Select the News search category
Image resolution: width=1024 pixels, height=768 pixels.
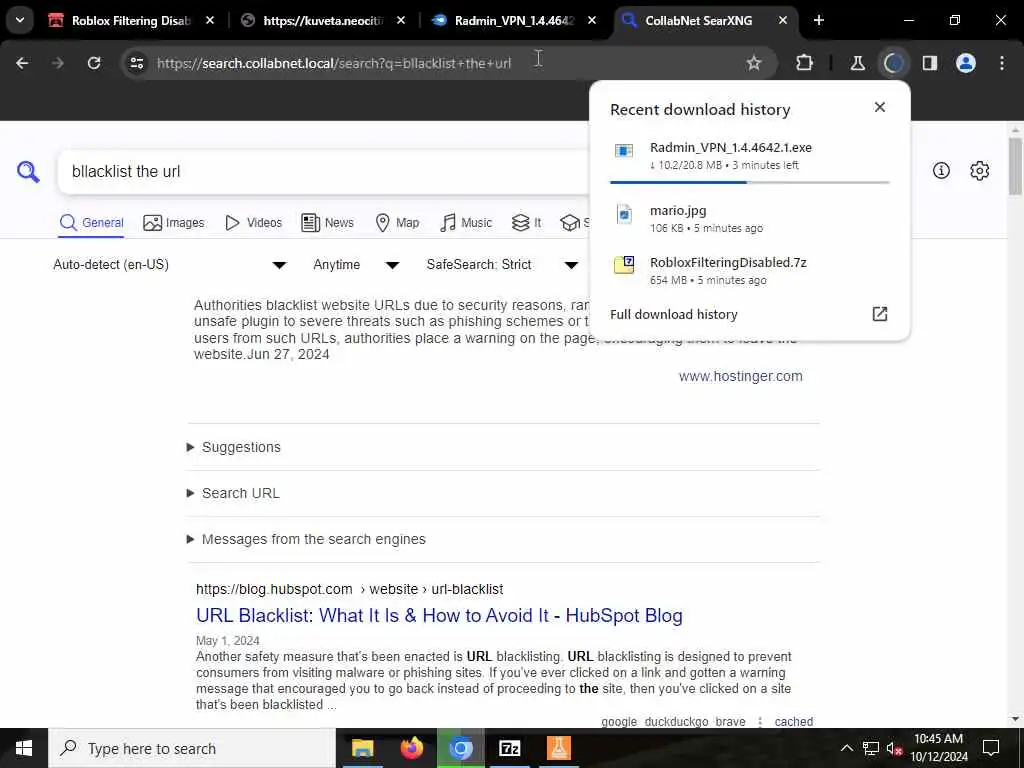click(327, 223)
